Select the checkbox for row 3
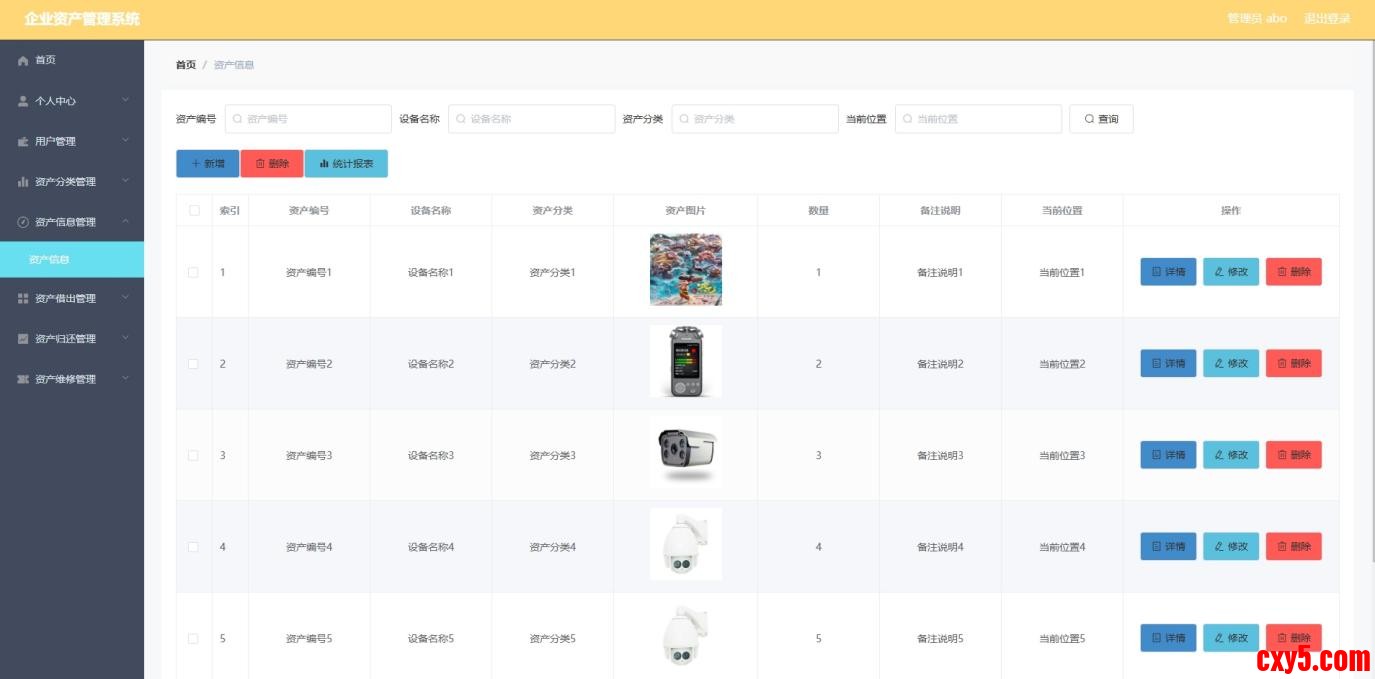Screen dimensions: 1375x679 [194, 455]
